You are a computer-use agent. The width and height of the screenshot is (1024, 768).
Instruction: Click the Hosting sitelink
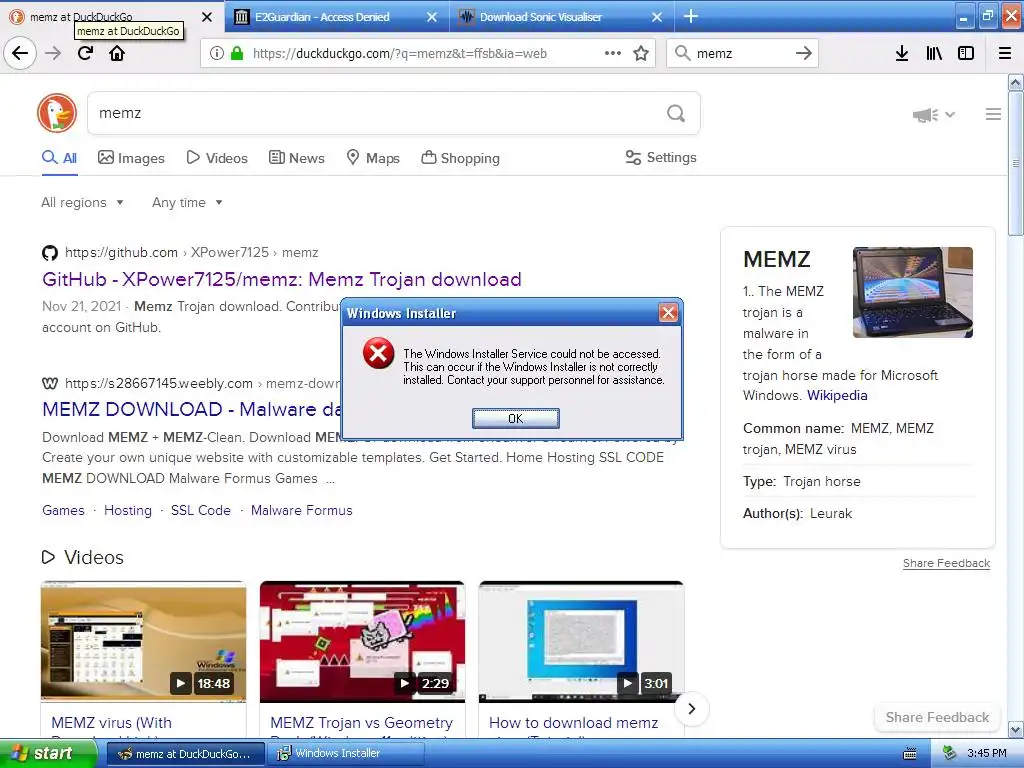pos(128,510)
